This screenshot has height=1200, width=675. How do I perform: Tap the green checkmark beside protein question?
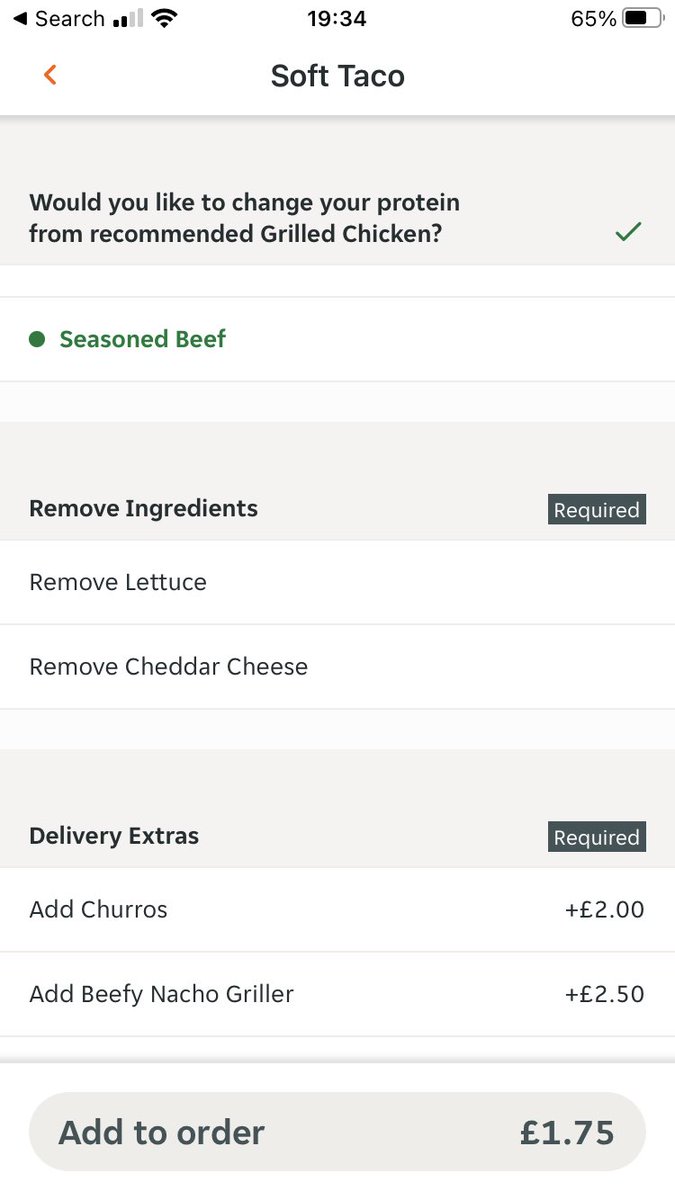coord(628,232)
